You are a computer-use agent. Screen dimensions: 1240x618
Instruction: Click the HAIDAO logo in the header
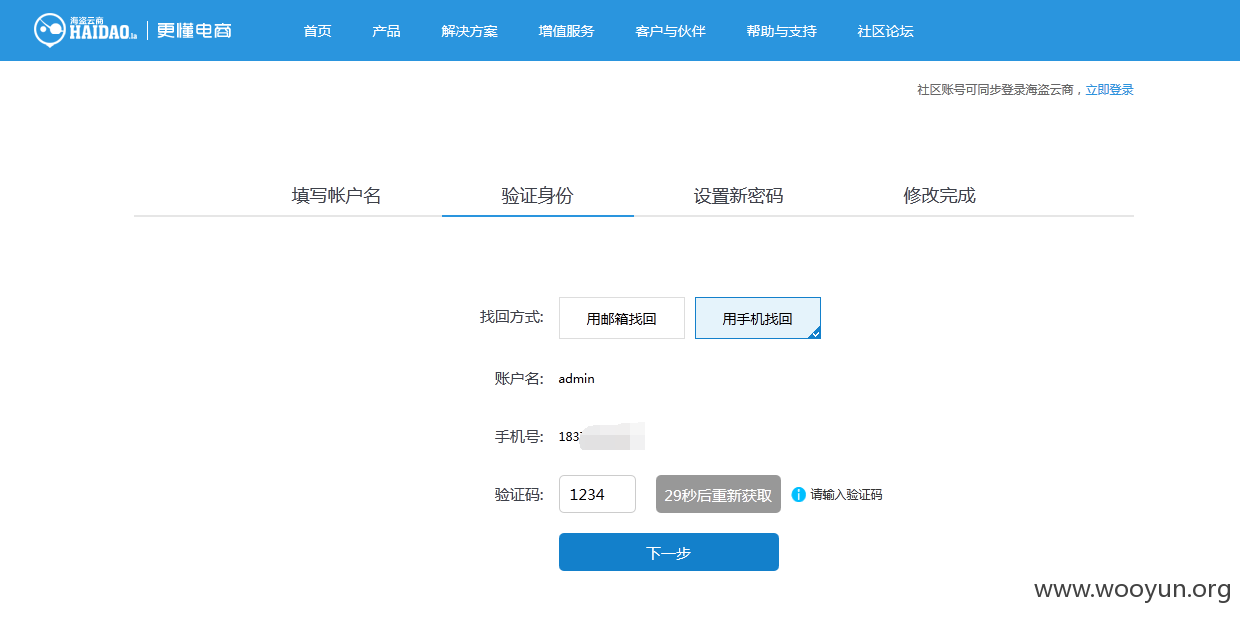coord(85,30)
